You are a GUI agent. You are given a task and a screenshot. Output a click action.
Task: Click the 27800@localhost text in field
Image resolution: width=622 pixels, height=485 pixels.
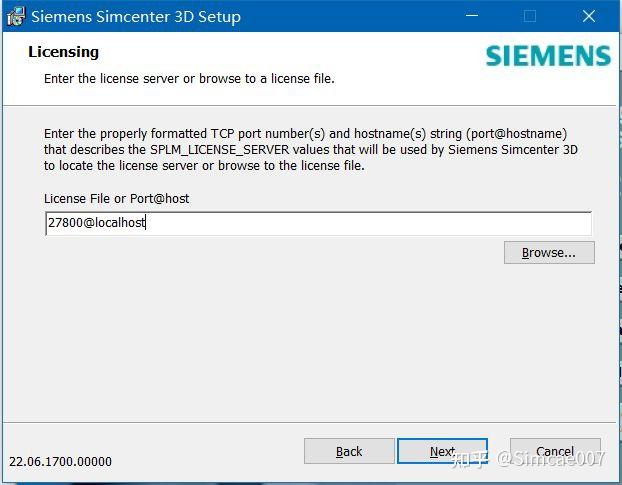click(x=96, y=223)
